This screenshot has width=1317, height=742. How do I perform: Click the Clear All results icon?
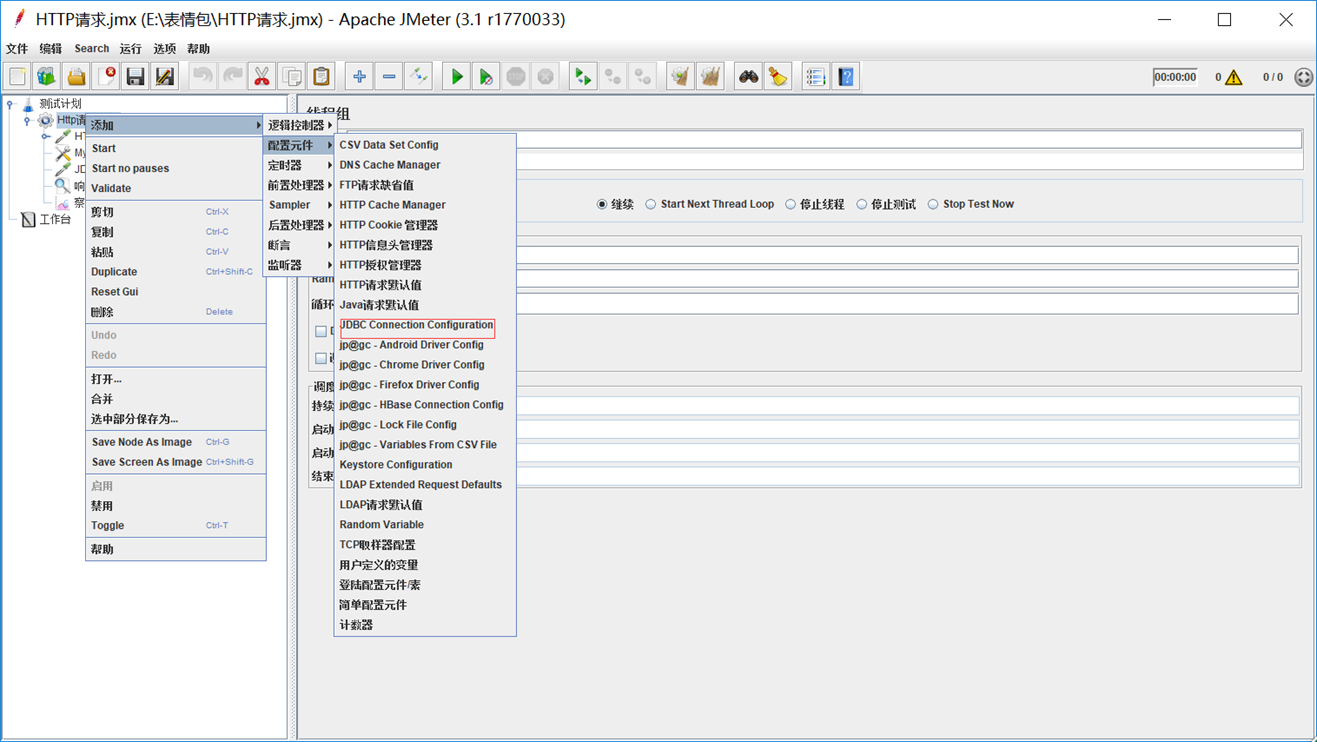(710, 77)
